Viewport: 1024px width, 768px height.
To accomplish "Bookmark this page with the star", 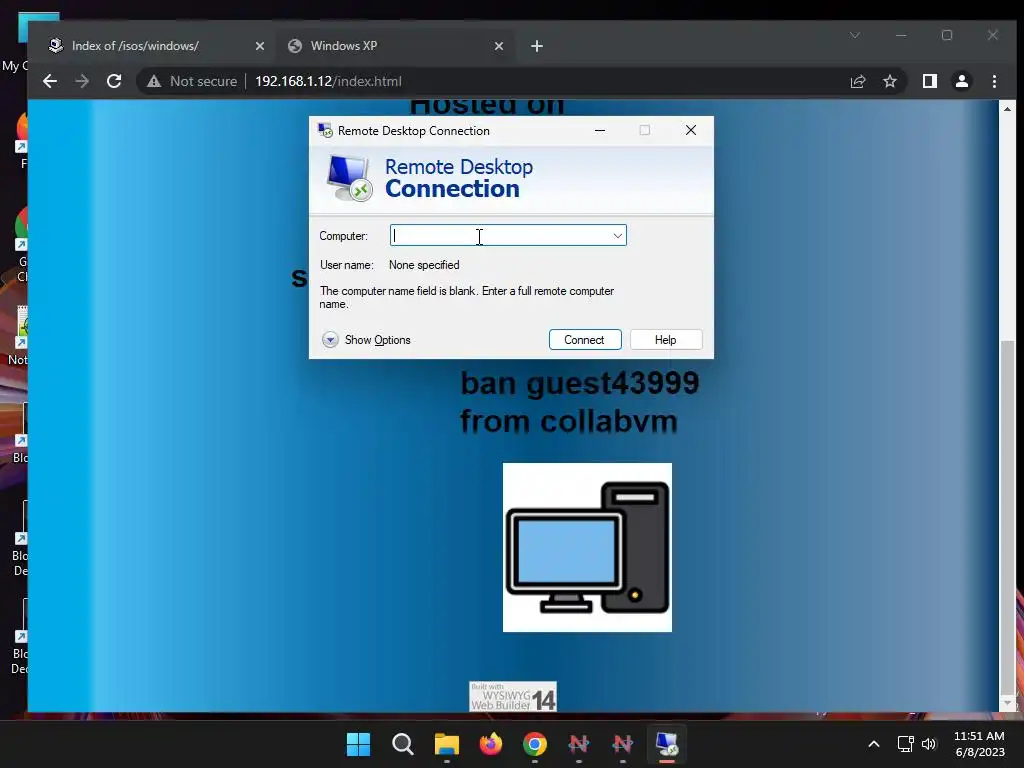I will coord(889,81).
